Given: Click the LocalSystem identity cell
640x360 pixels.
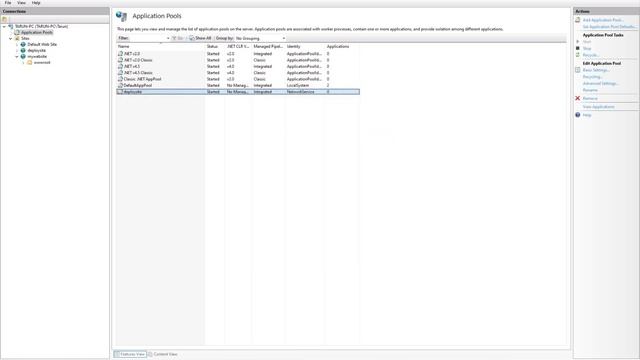Looking at the screenshot, I should click(x=298, y=85).
